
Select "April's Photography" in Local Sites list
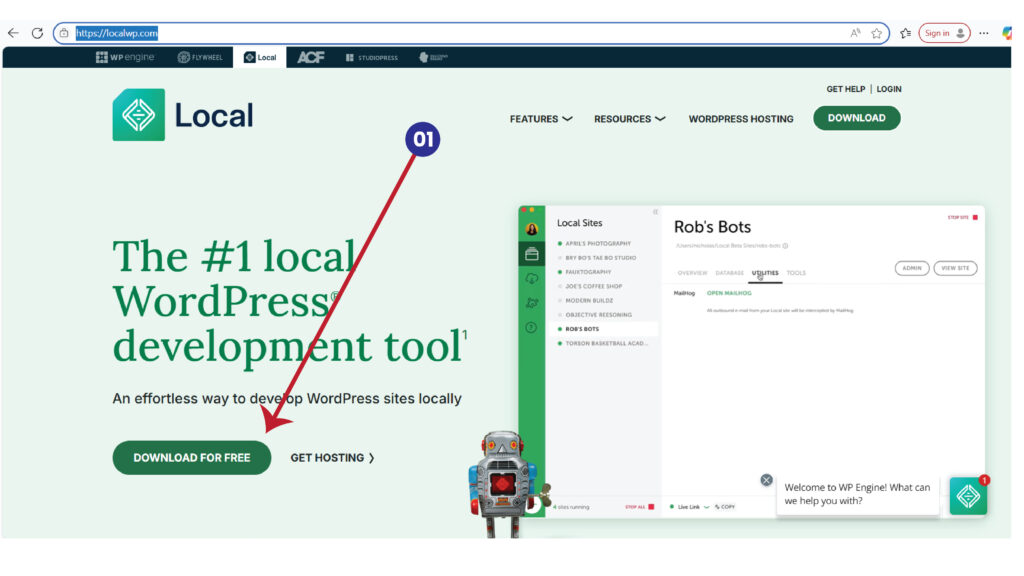coord(598,244)
